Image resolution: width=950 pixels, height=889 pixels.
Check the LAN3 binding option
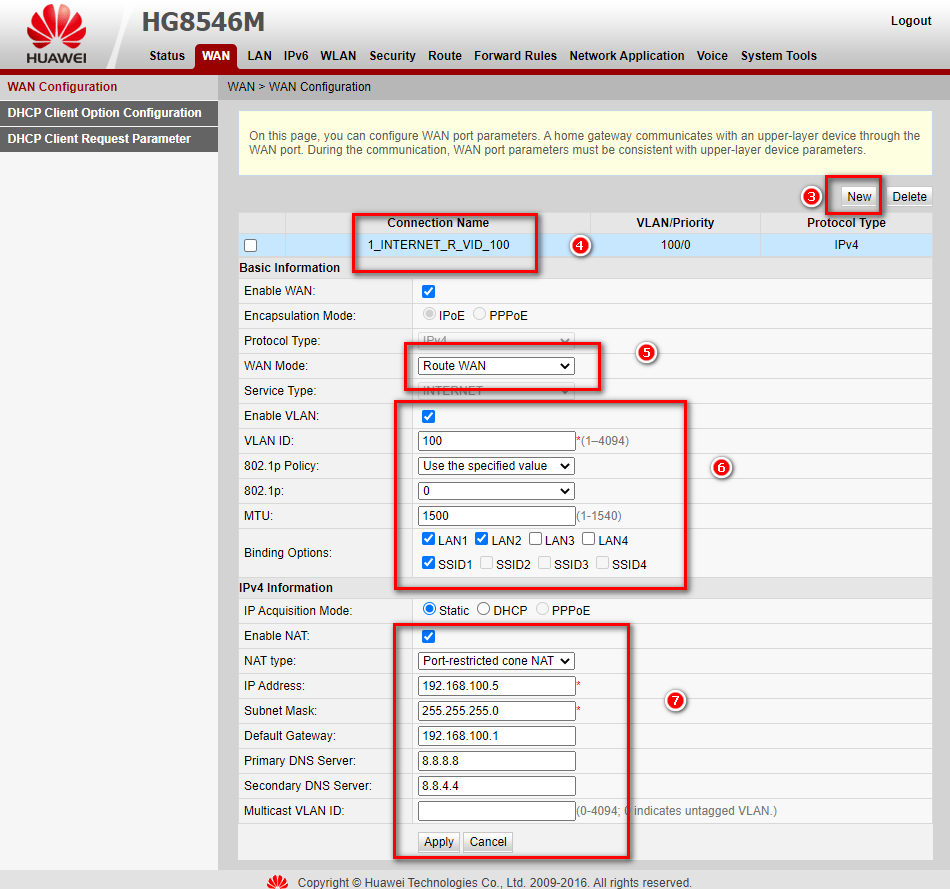(536, 540)
